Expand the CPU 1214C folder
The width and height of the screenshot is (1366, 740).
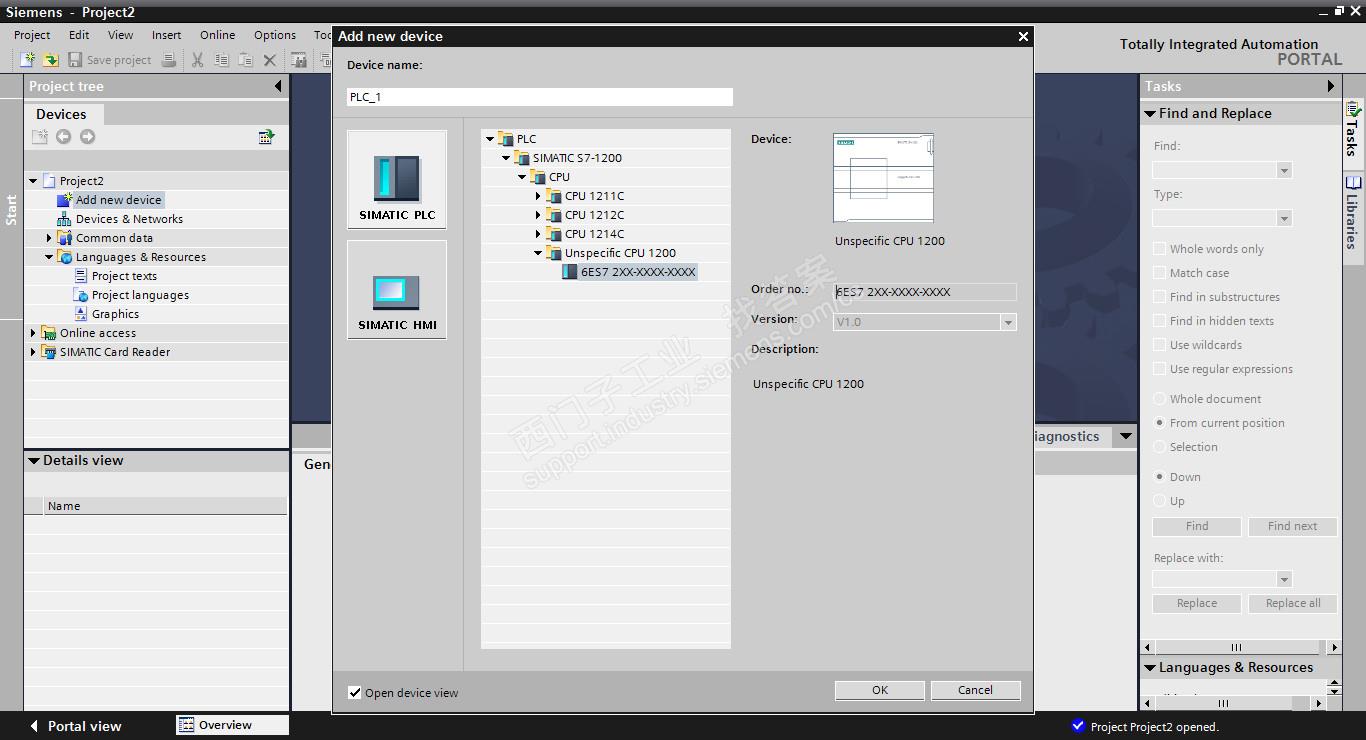click(x=538, y=234)
